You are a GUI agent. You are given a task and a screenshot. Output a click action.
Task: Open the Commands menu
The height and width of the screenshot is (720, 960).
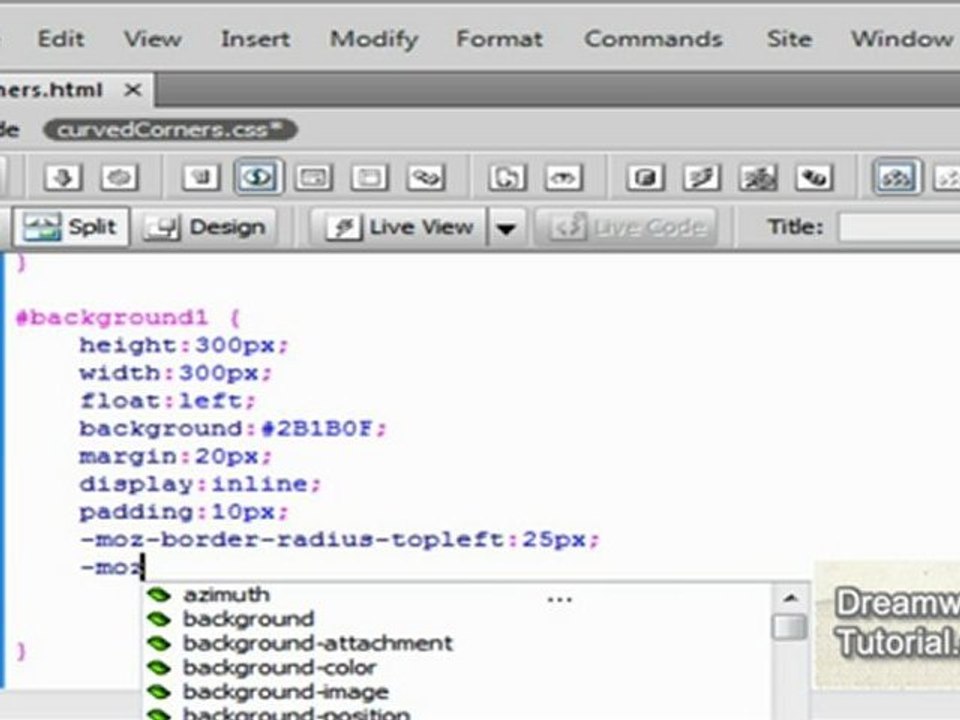[x=653, y=39]
